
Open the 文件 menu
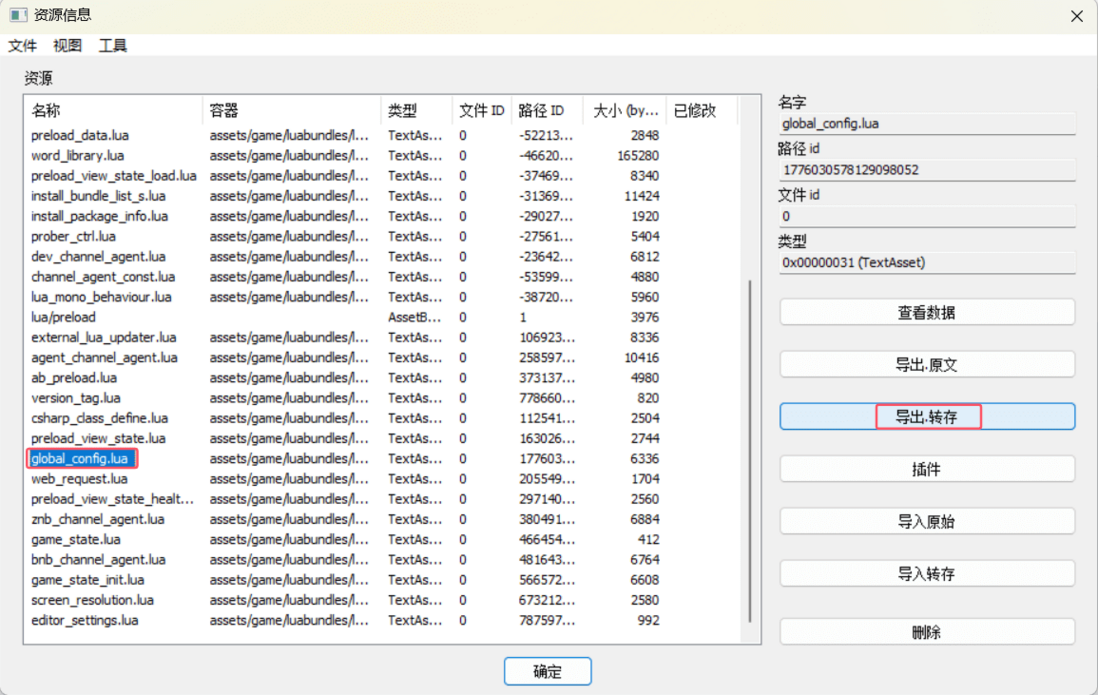coord(22,46)
